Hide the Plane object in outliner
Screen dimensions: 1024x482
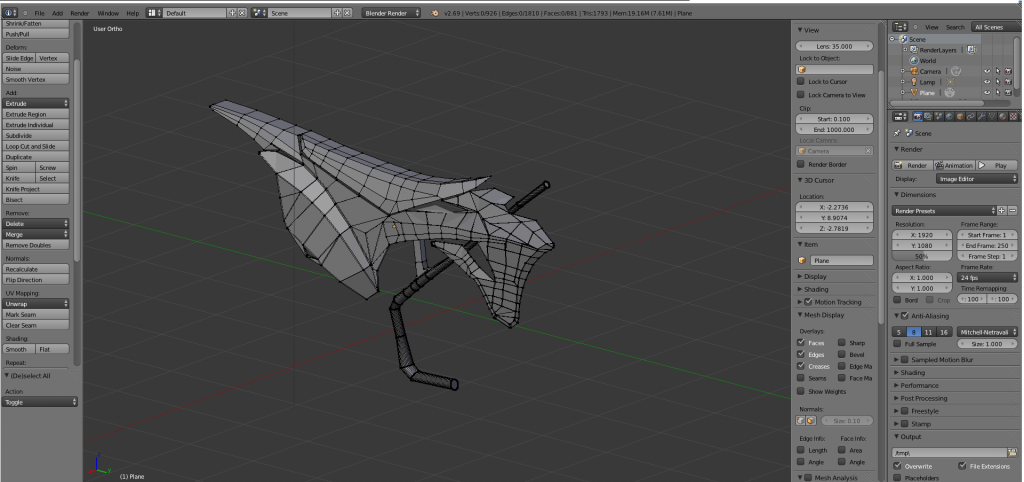(x=987, y=92)
